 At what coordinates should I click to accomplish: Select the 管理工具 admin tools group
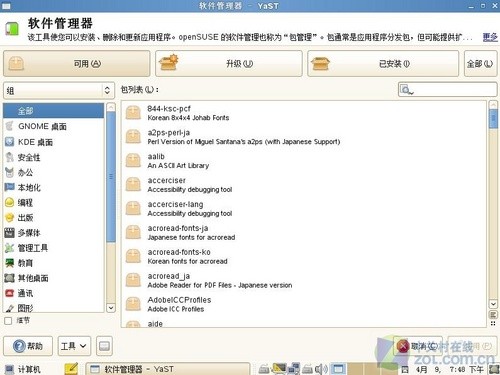point(53,248)
